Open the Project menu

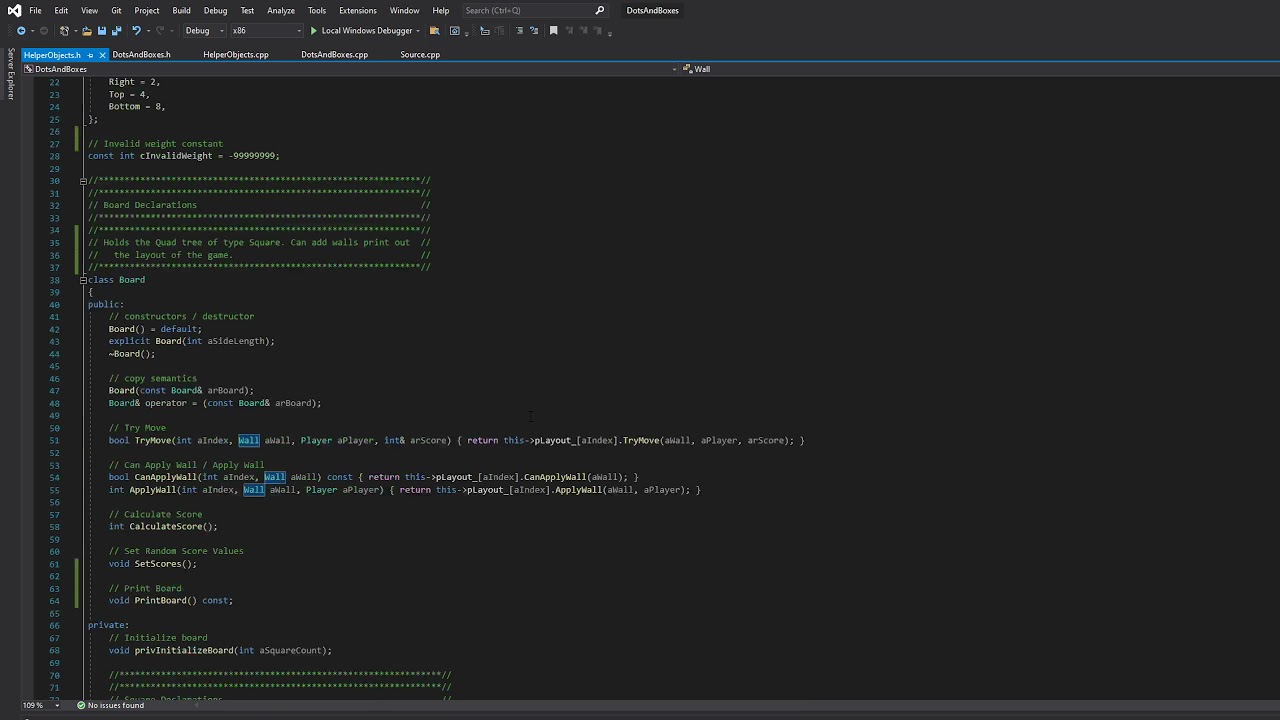147,11
